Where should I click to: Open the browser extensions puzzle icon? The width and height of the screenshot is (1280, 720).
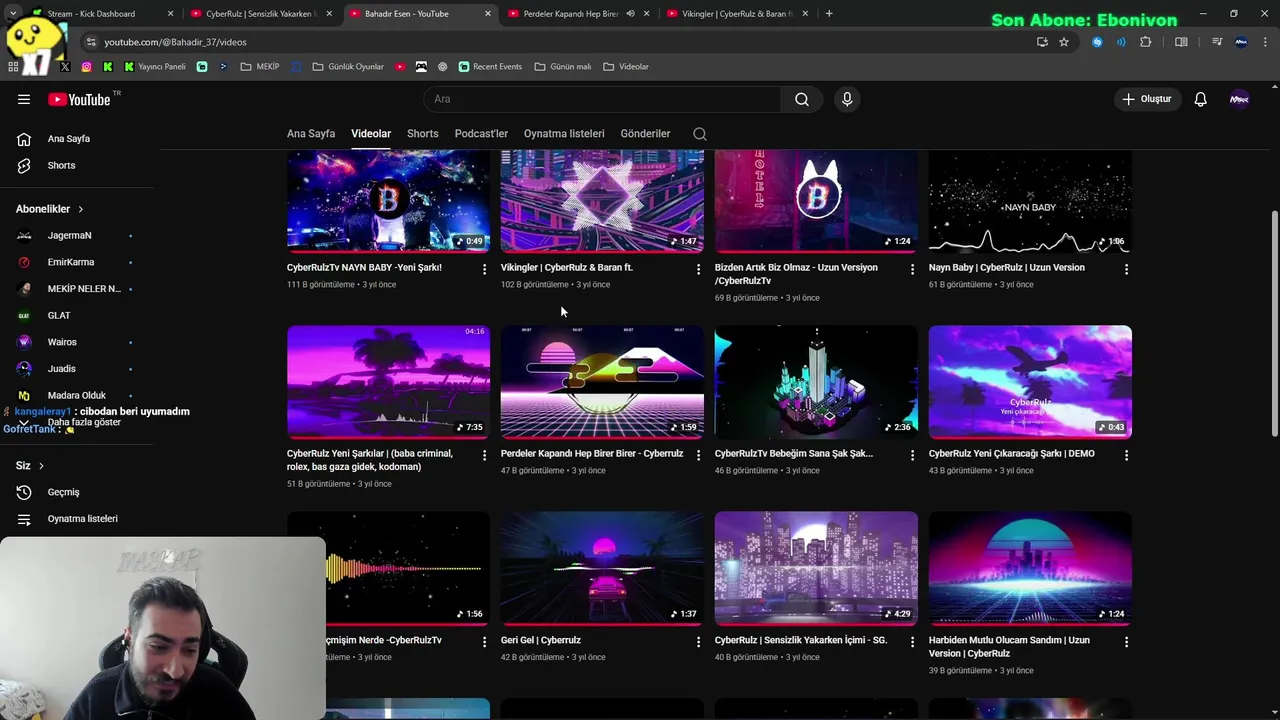click(1146, 42)
